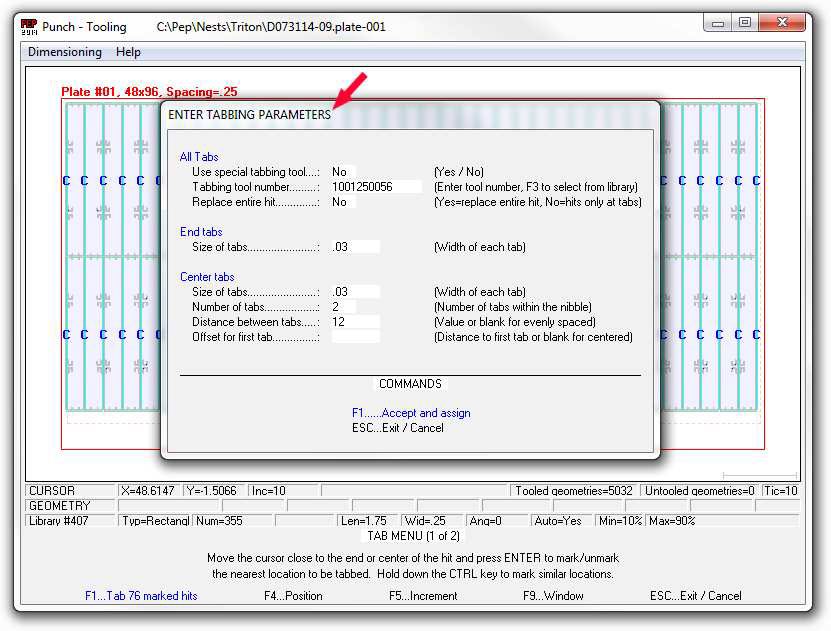Click the End tabs 'Size of tabs' field
831x631 pixels.
(x=355, y=247)
